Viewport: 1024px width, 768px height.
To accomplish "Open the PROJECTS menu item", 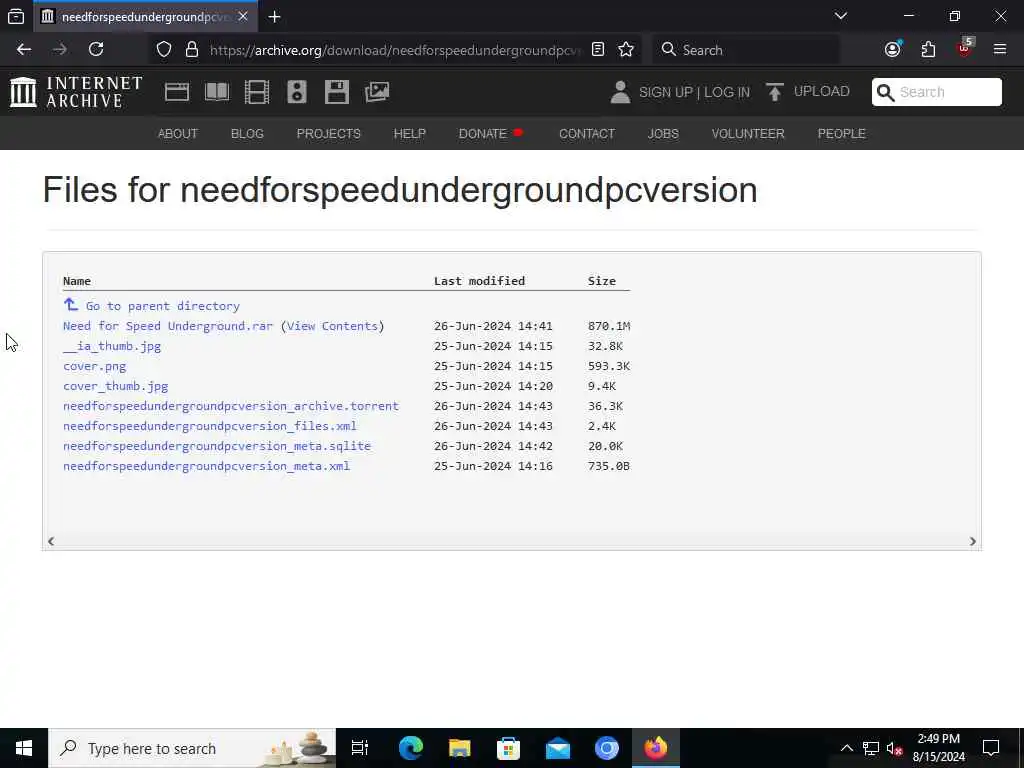I will tap(328, 134).
